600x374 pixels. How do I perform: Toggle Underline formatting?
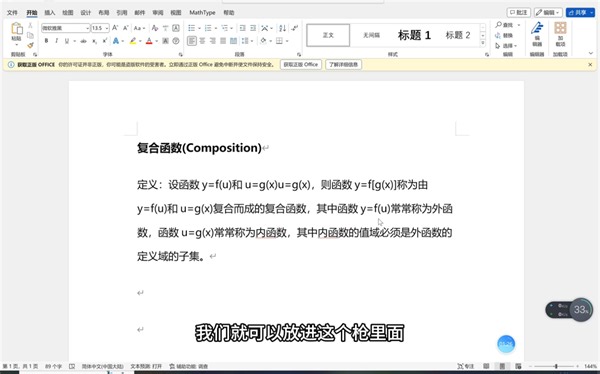coord(67,41)
